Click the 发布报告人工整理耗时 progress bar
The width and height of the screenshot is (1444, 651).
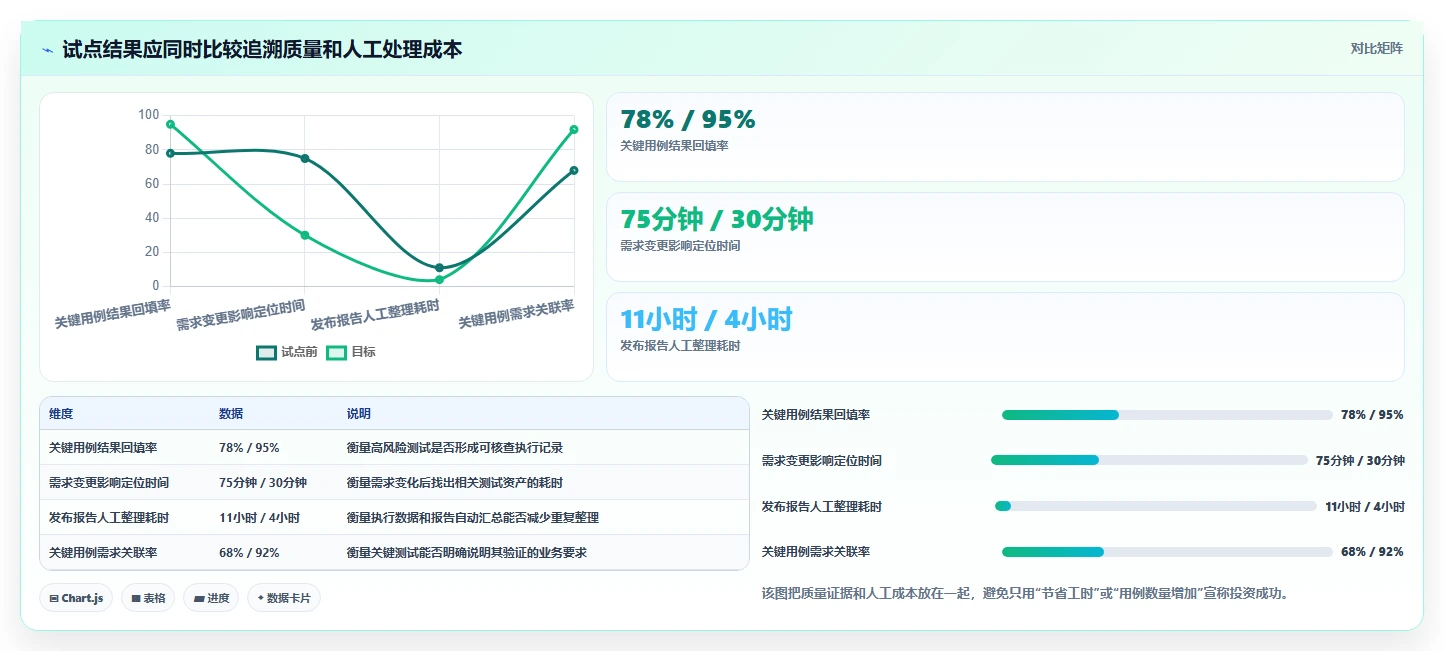pos(1155,506)
